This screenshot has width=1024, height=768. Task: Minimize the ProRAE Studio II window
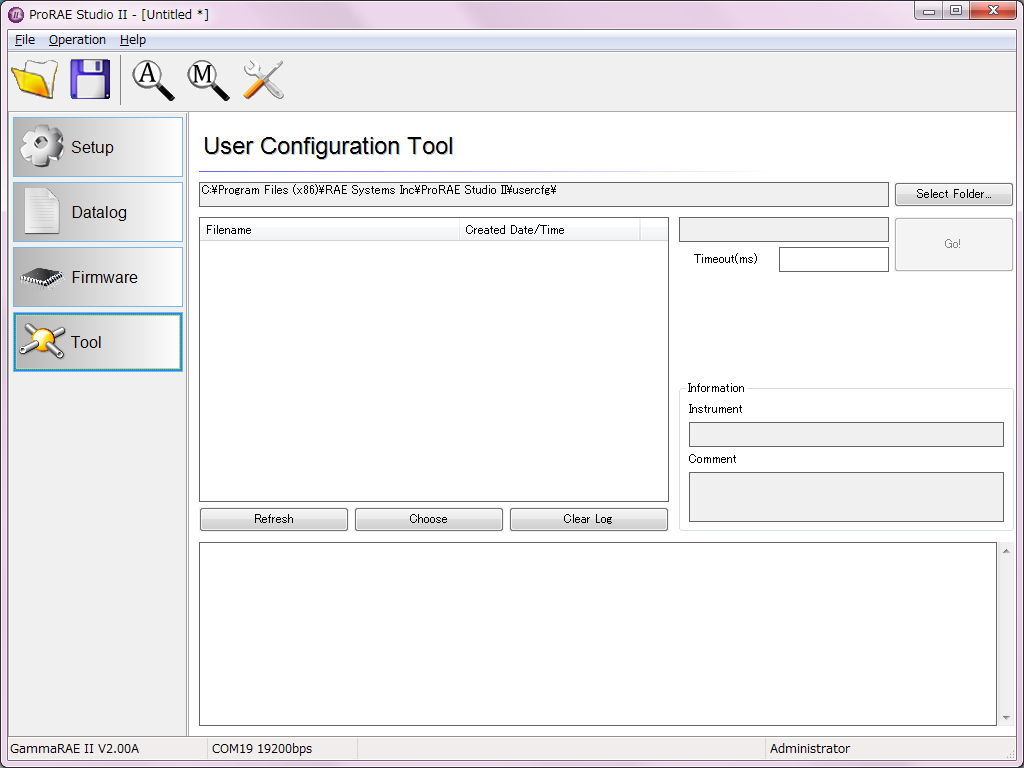929,11
